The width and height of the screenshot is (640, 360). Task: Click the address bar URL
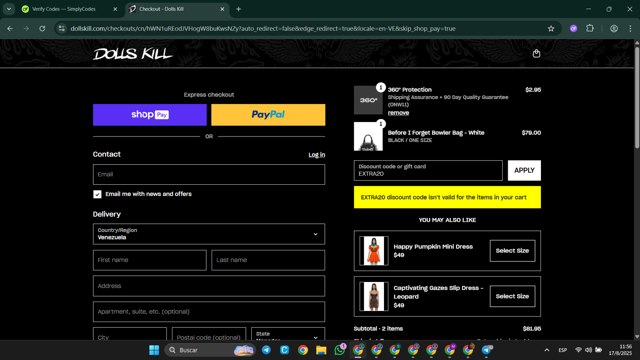263,29
